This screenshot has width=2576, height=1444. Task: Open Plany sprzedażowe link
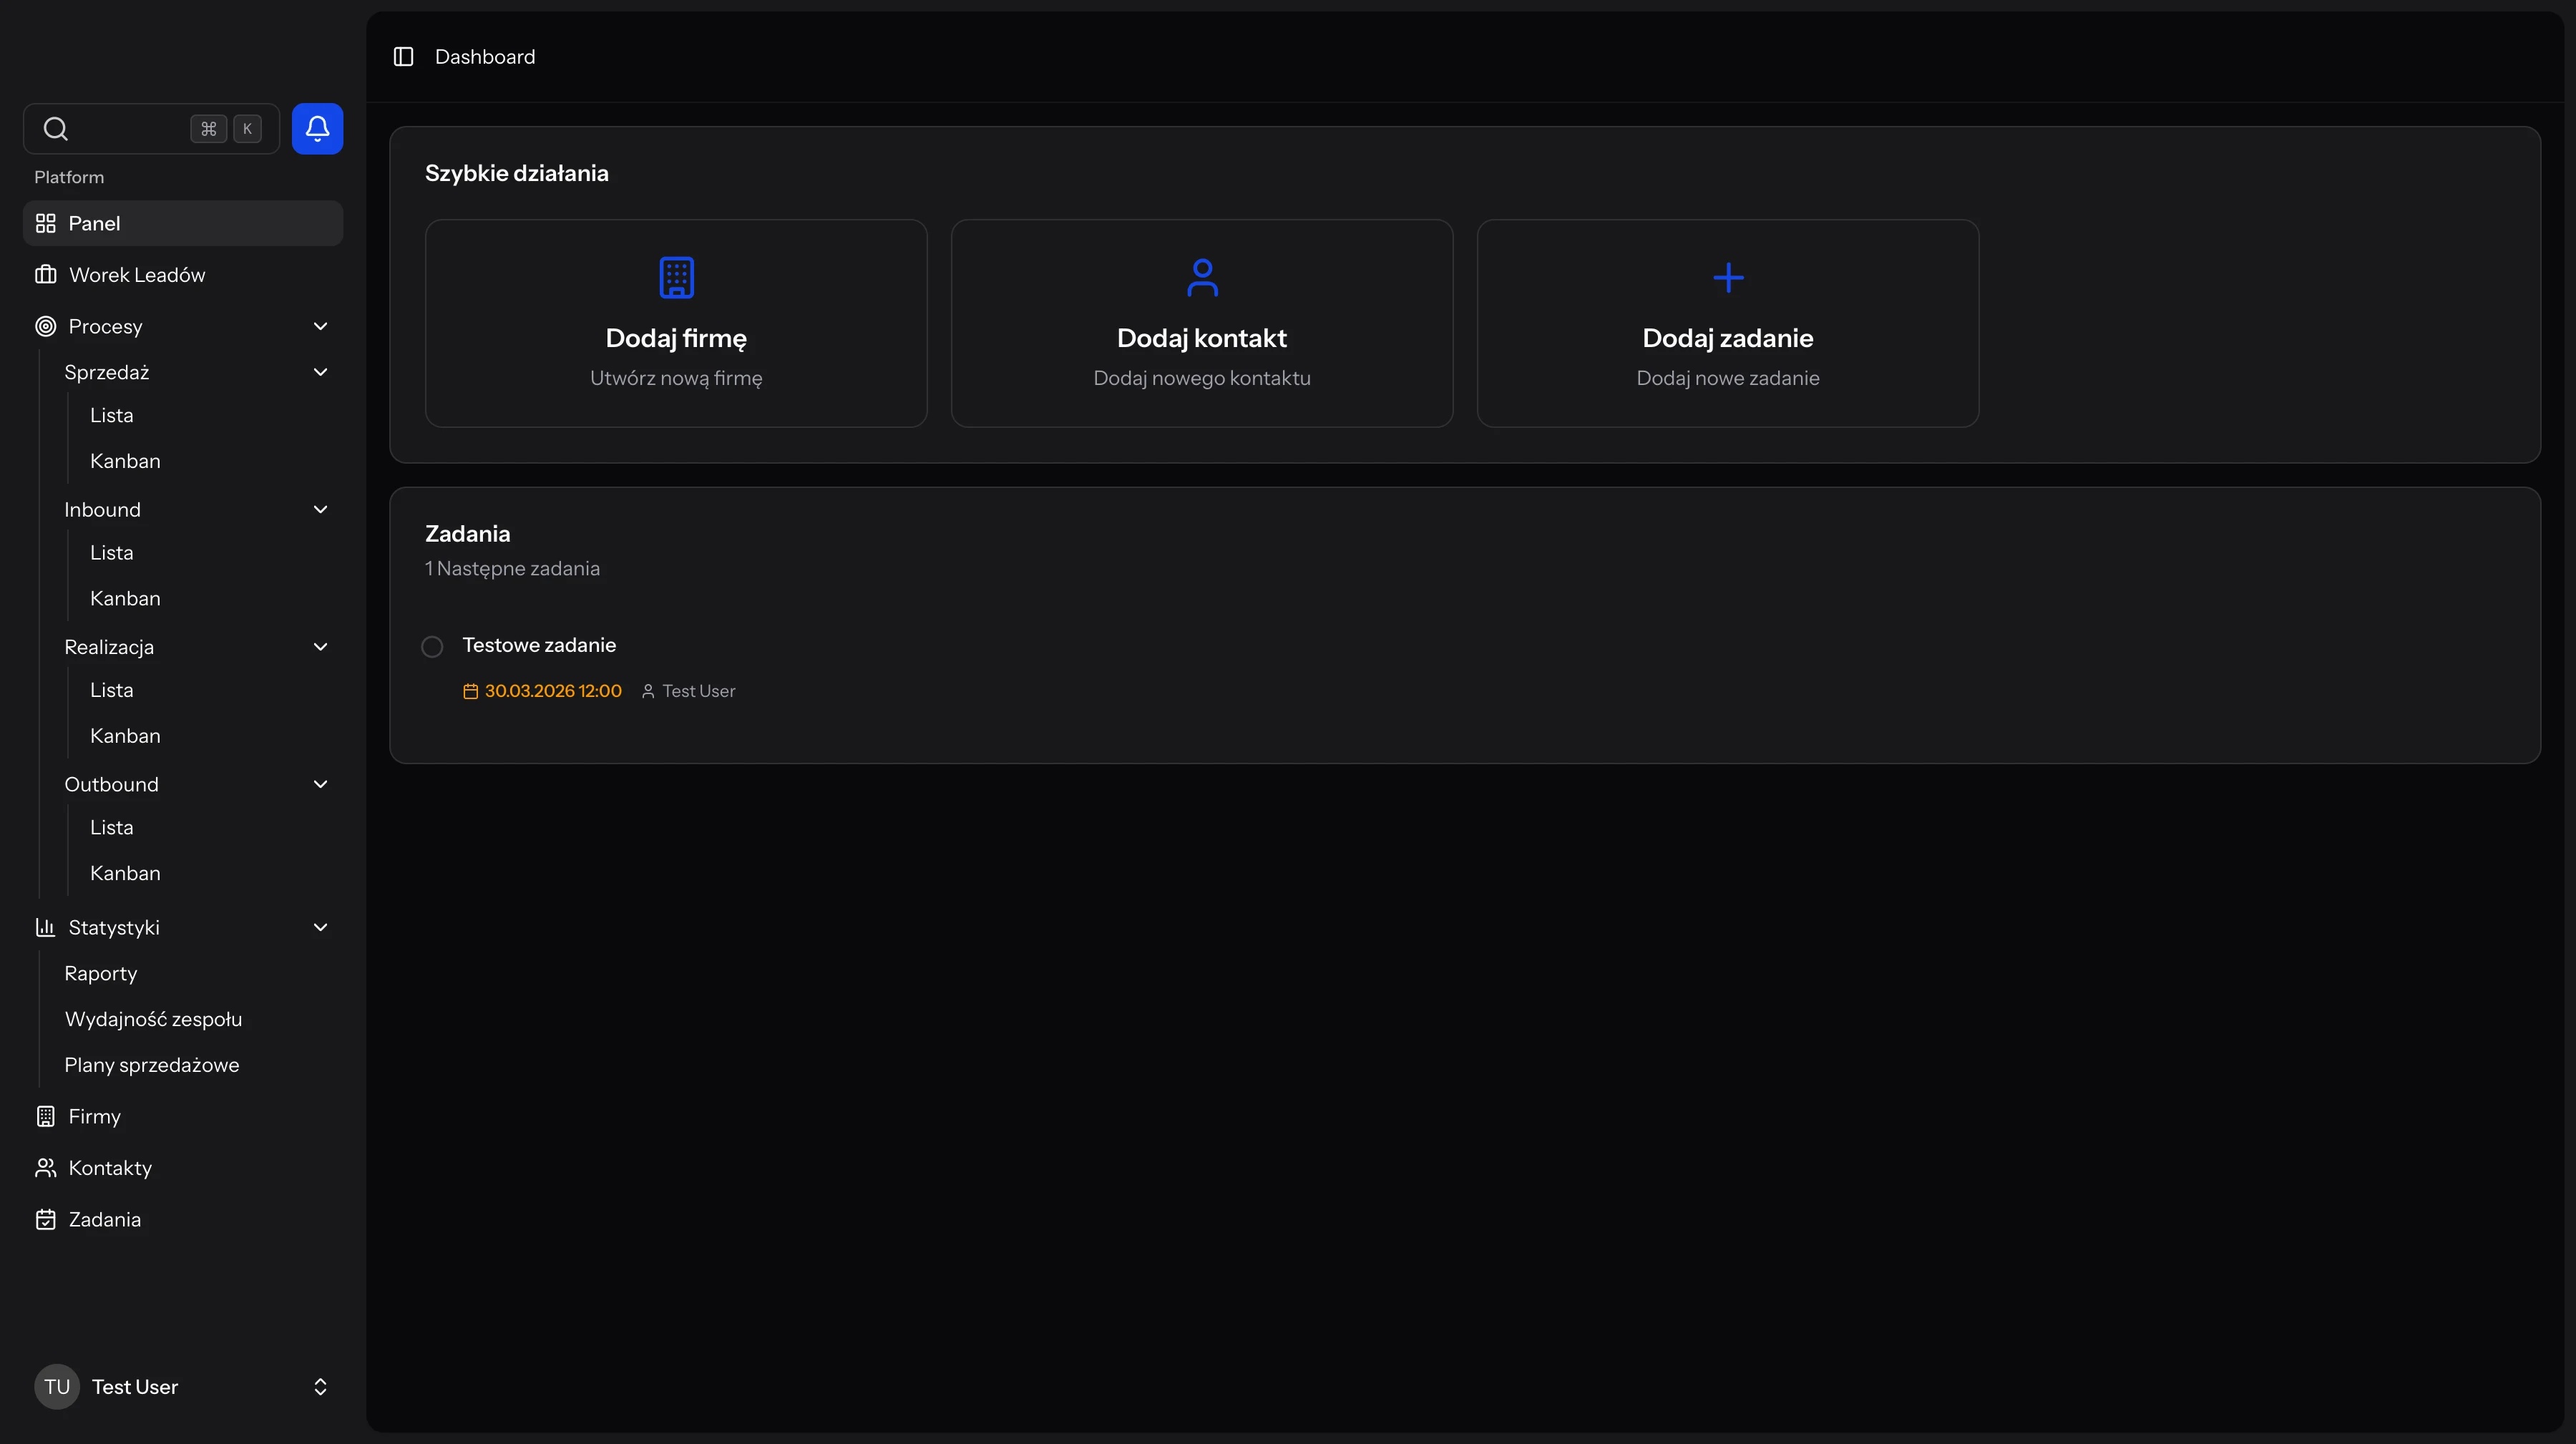[152, 1065]
